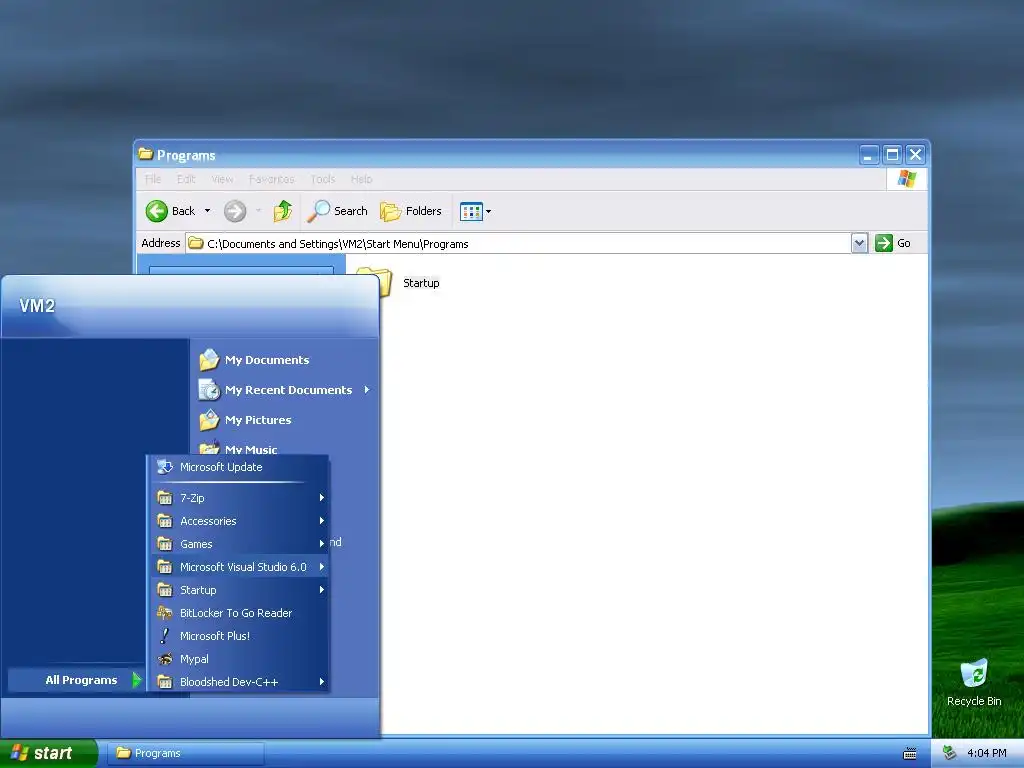
Task: Expand the Accessories program folder
Action: click(238, 521)
